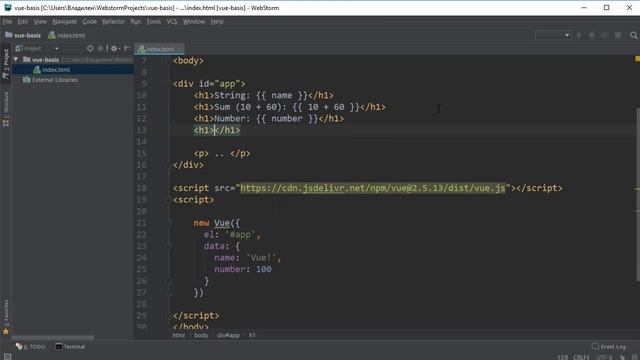640x360 pixels.
Task: Open the Help menu
Action: (217, 22)
